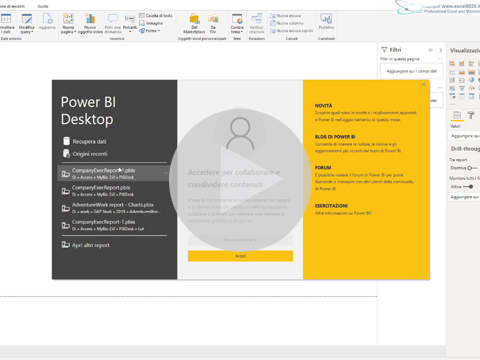Viewport: 480px width, 360px height.
Task: Click the Aggiorna refresh icon
Action: (48, 19)
